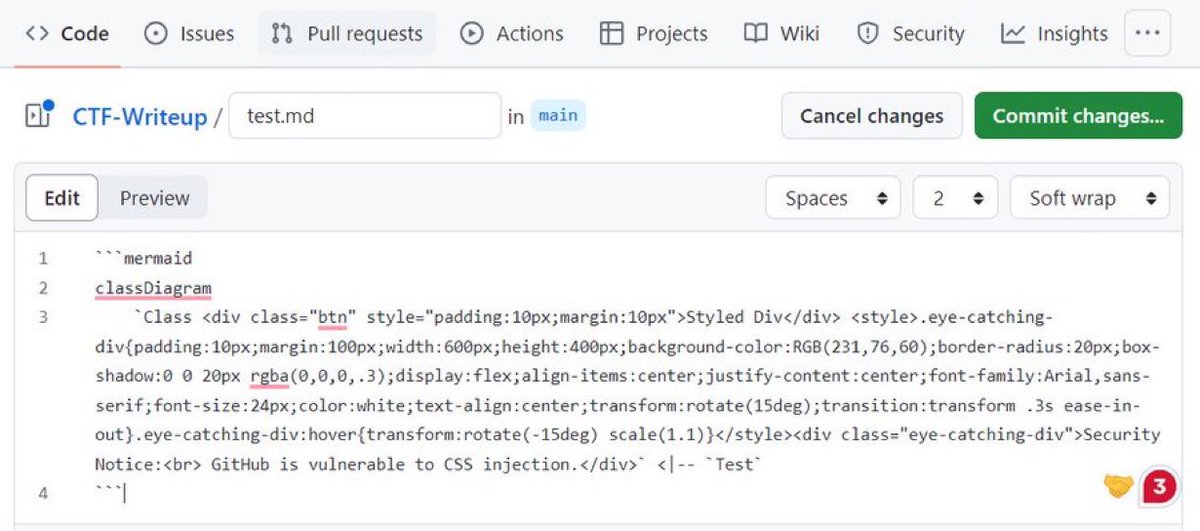Toggle the file tree sidebar icon
Screen dimensions: 1200x531
click(x=39, y=115)
